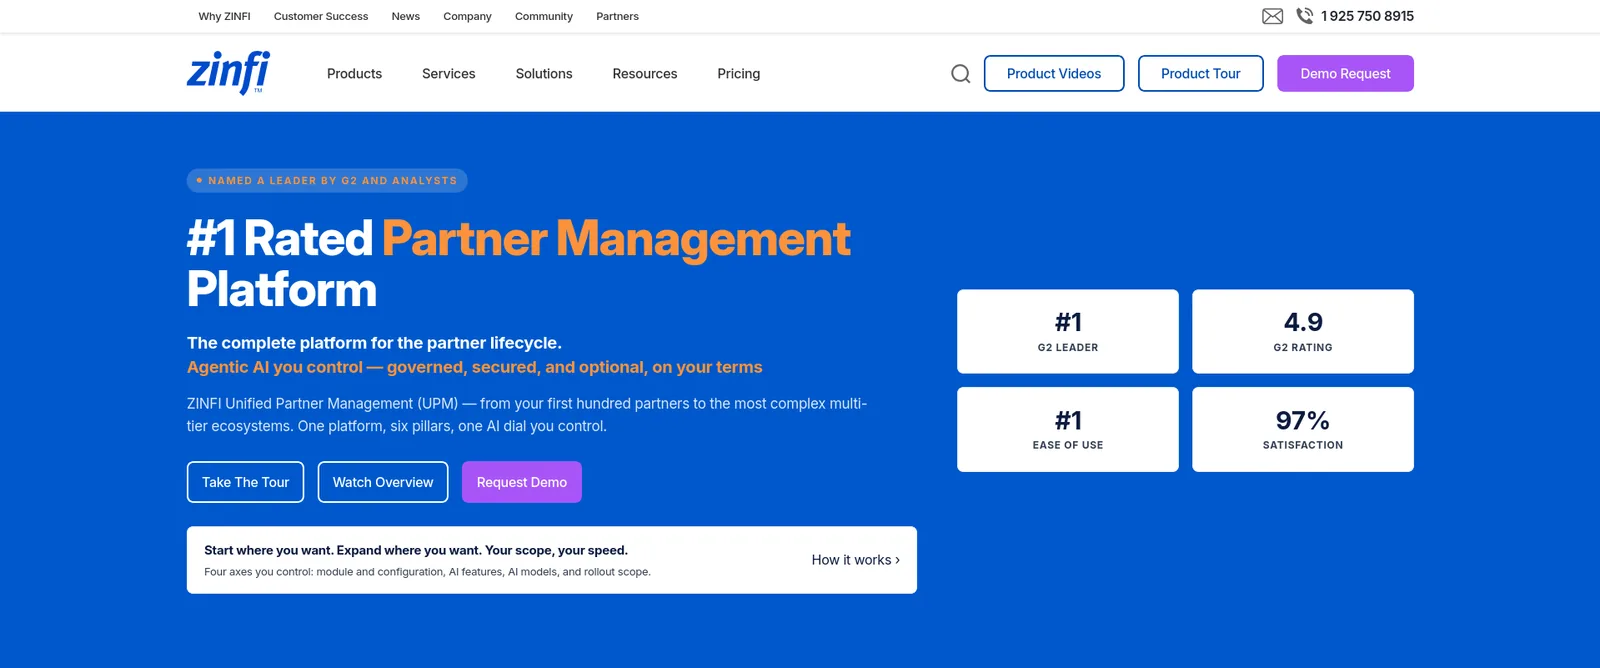Click 'The complete platform for the partner lifecycle.'
Viewport: 1600px width, 668px height.
coord(375,343)
